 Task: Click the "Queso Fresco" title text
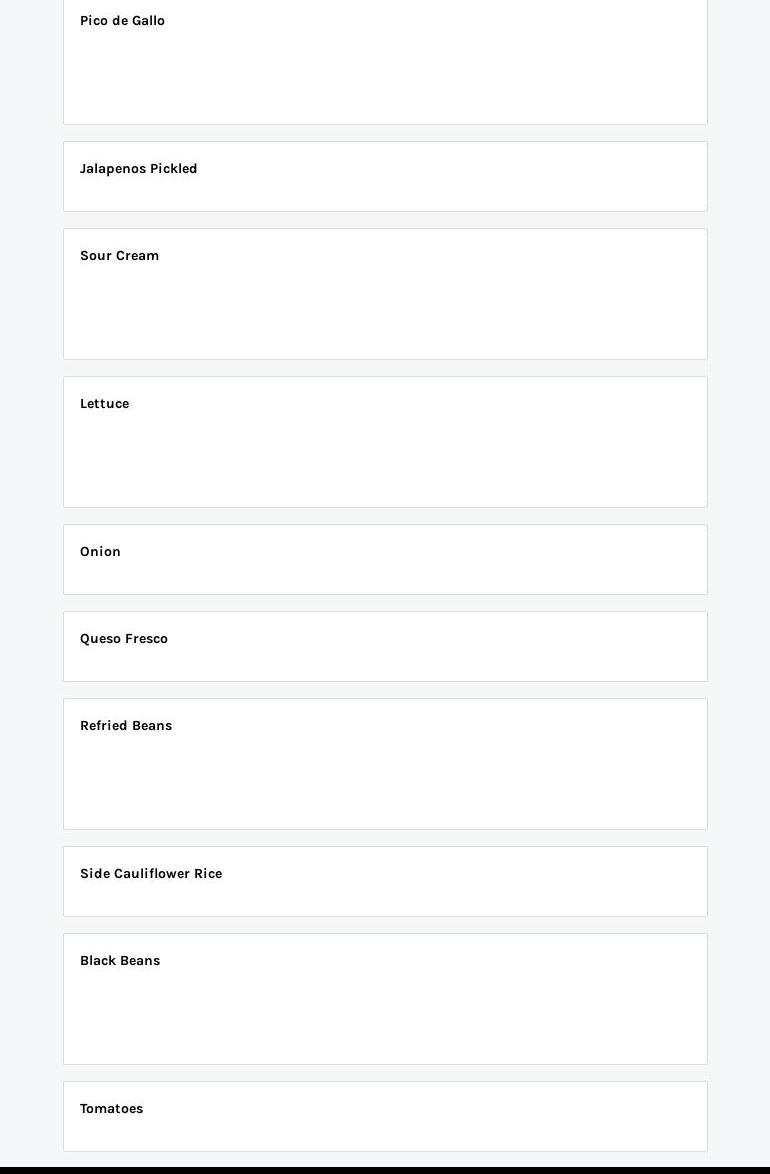124,639
